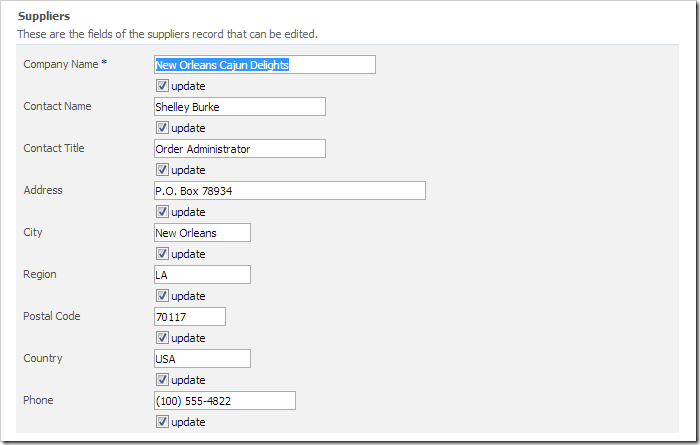Click the Country text field
The width and height of the screenshot is (700, 445).
click(201, 359)
